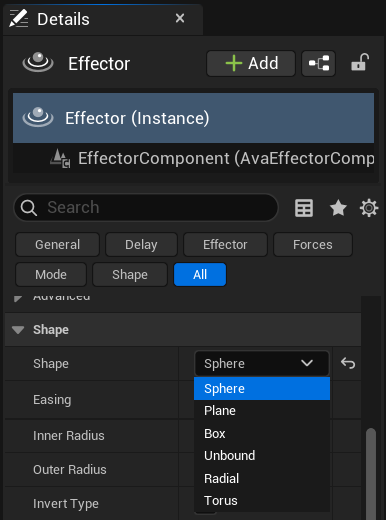Click the Add component button
Screen dimensions: 386x520
pos(251,63)
